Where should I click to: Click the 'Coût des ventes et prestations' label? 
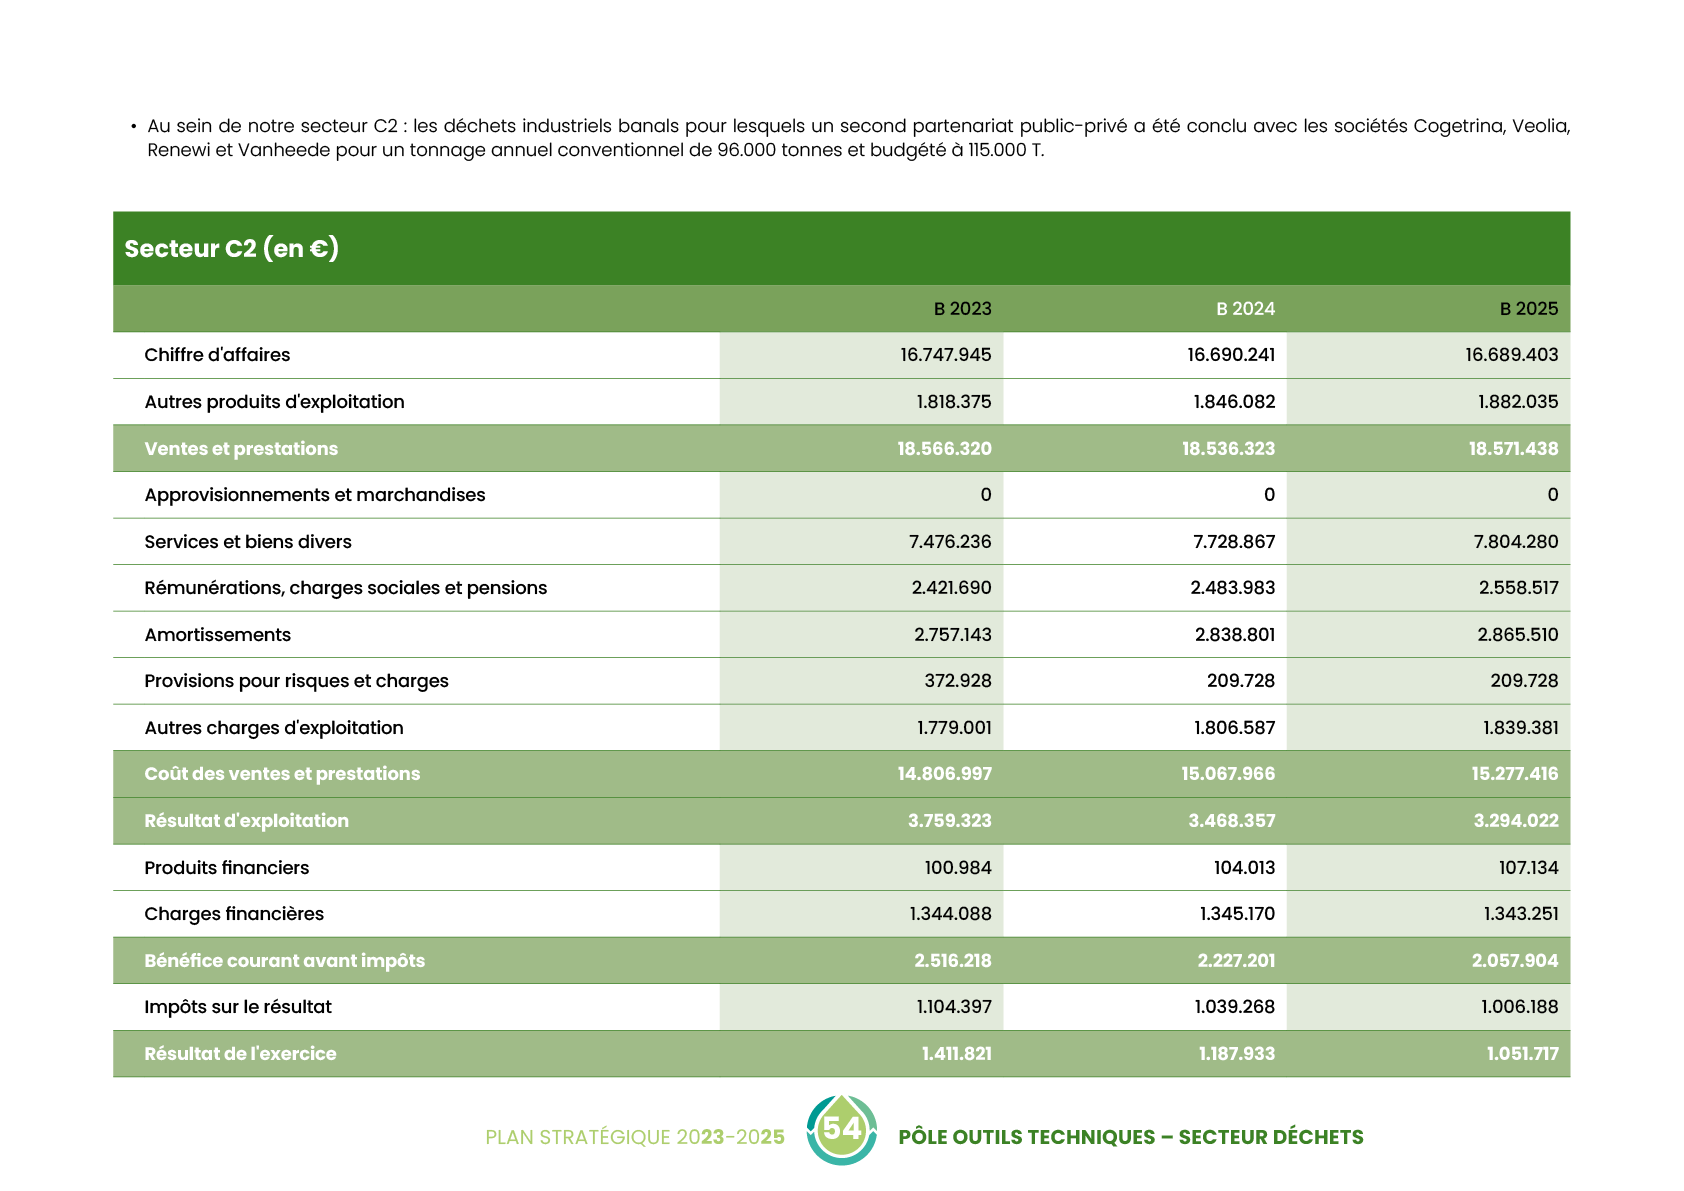coord(282,774)
